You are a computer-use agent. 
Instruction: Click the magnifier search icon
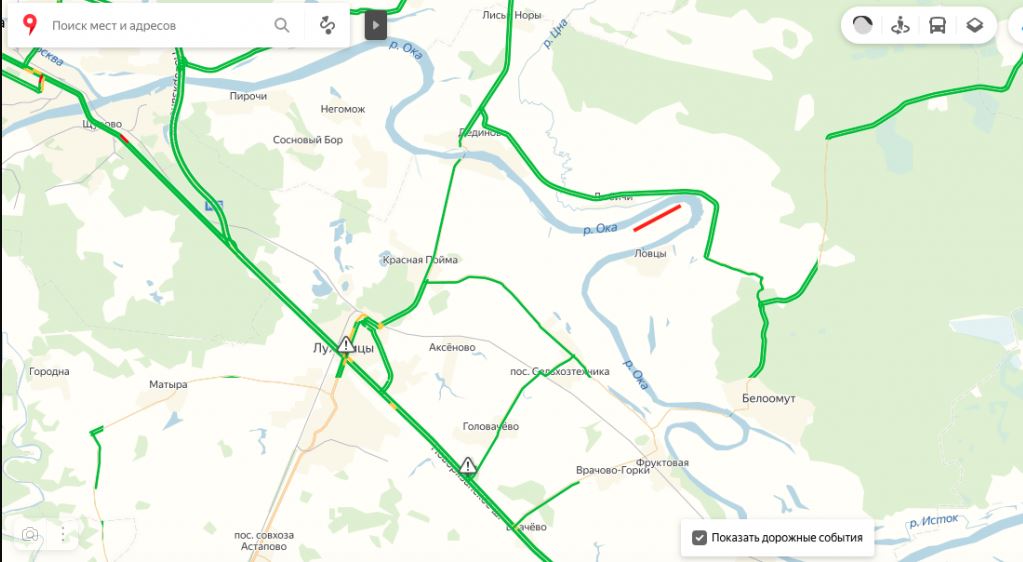pos(282,25)
